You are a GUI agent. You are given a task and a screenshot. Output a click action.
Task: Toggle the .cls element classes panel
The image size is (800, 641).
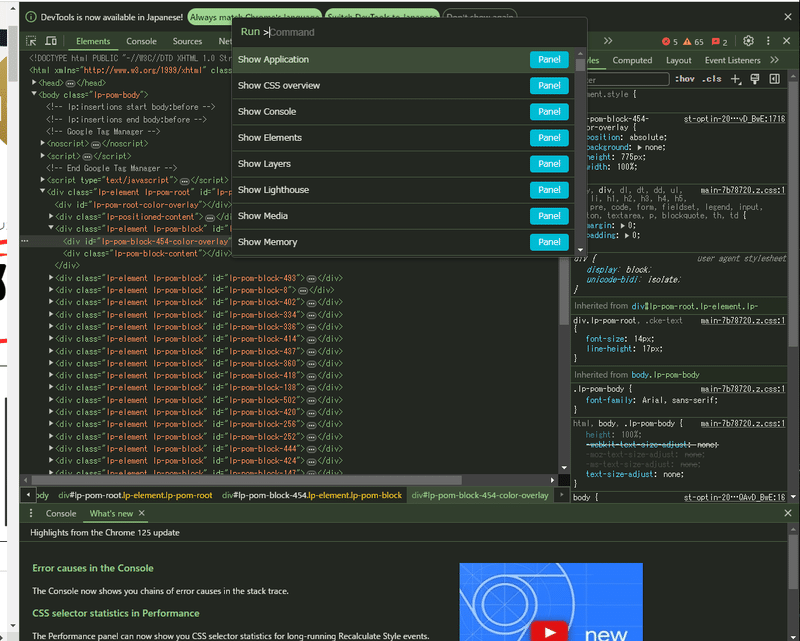coord(712,79)
